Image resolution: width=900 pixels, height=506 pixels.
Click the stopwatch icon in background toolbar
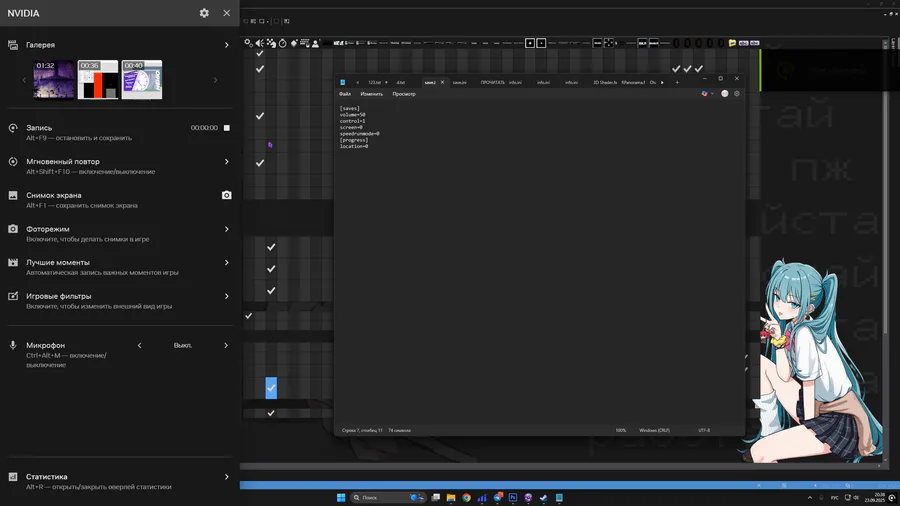(282, 43)
